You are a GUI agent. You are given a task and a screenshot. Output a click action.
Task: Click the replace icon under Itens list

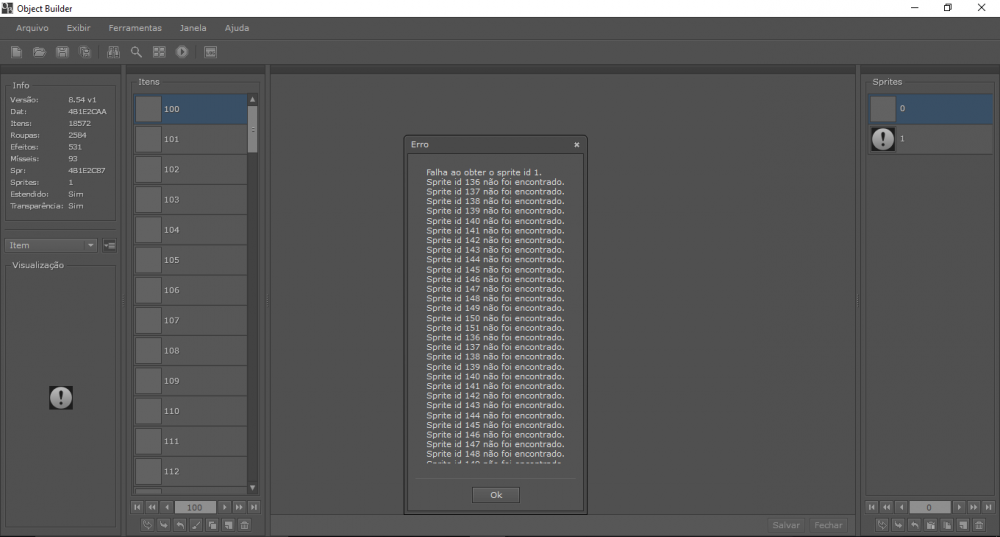click(x=147, y=525)
